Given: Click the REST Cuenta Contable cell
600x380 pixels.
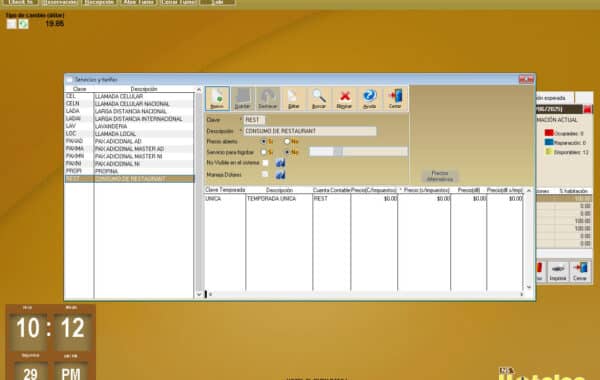Looking at the screenshot, I should pyautogui.click(x=331, y=199).
